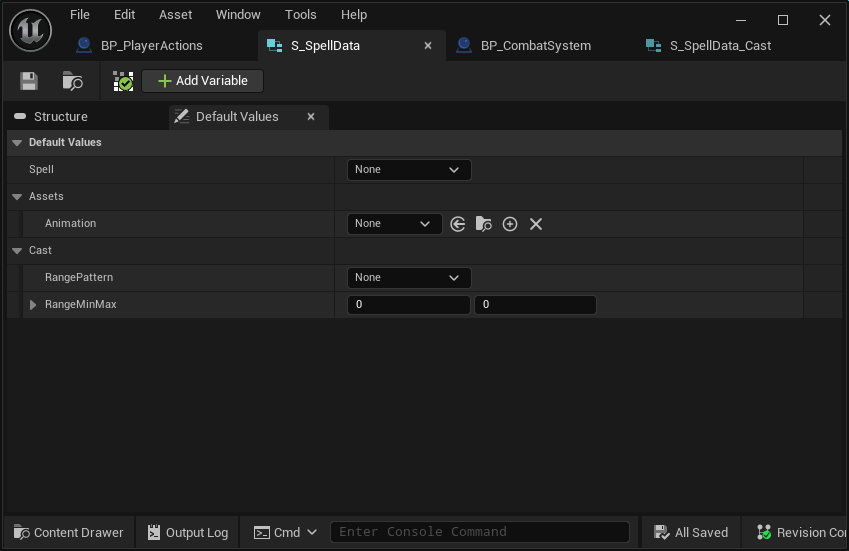Screen dimensions: 849x551
Task: Open the Content Drawer
Action: pyautogui.click(x=69, y=533)
